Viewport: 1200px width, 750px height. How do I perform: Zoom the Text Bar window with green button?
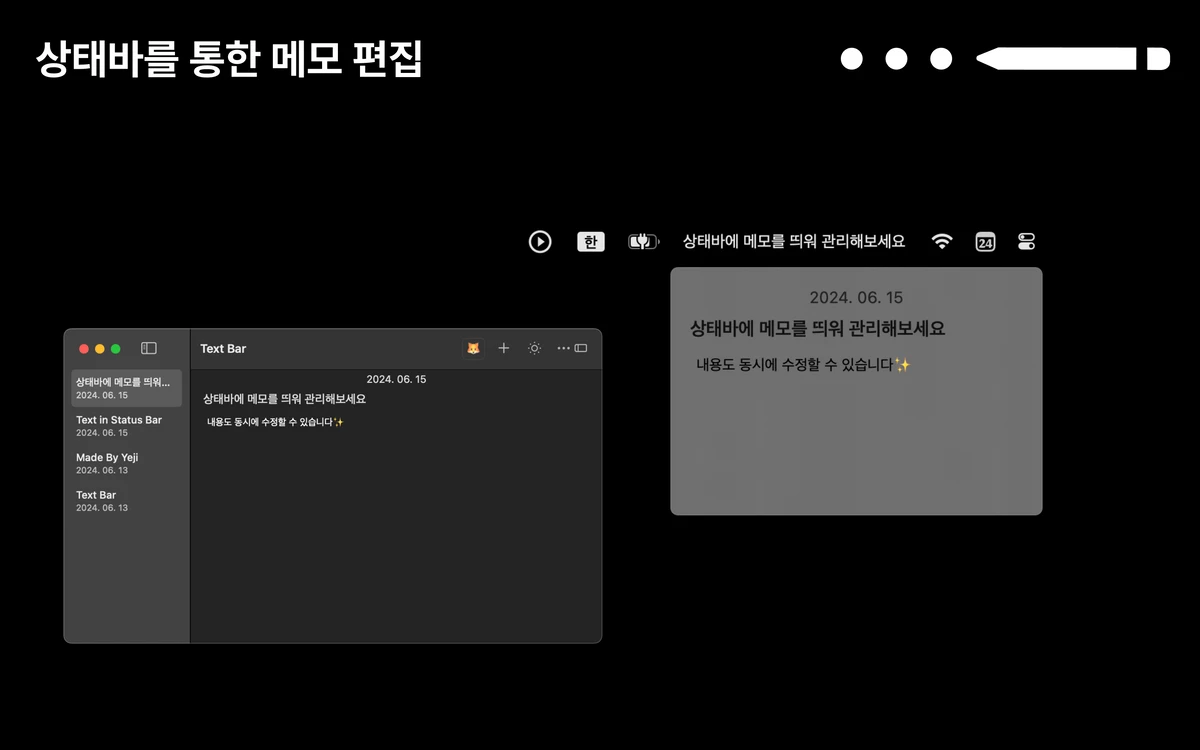[116, 348]
